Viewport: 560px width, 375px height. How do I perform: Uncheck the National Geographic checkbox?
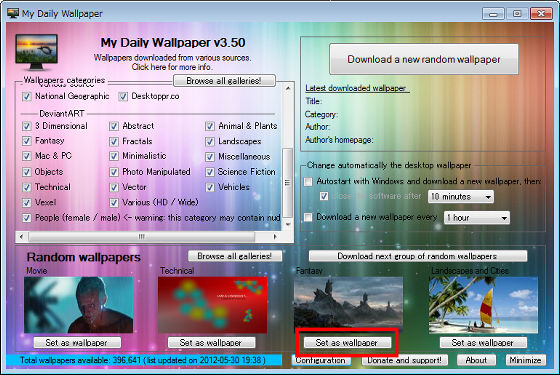coord(26,96)
